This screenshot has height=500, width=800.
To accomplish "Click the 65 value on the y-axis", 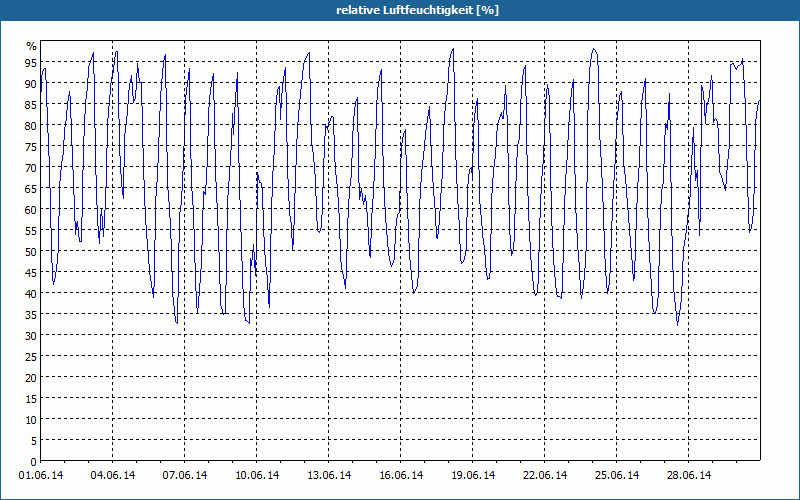I will tap(31, 189).
